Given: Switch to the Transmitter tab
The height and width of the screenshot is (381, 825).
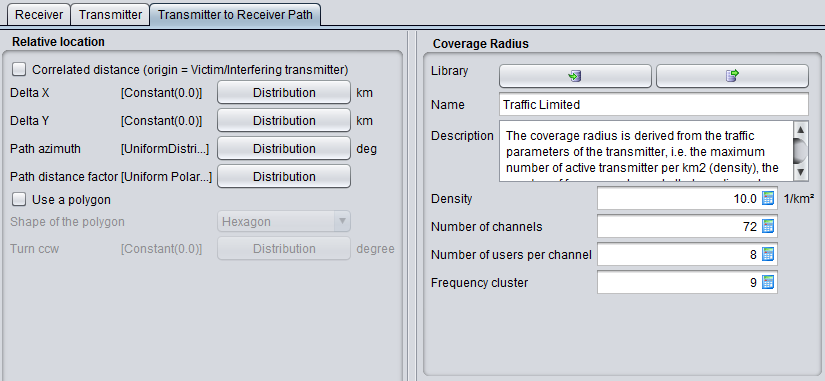Looking at the screenshot, I should click(x=110, y=14).
